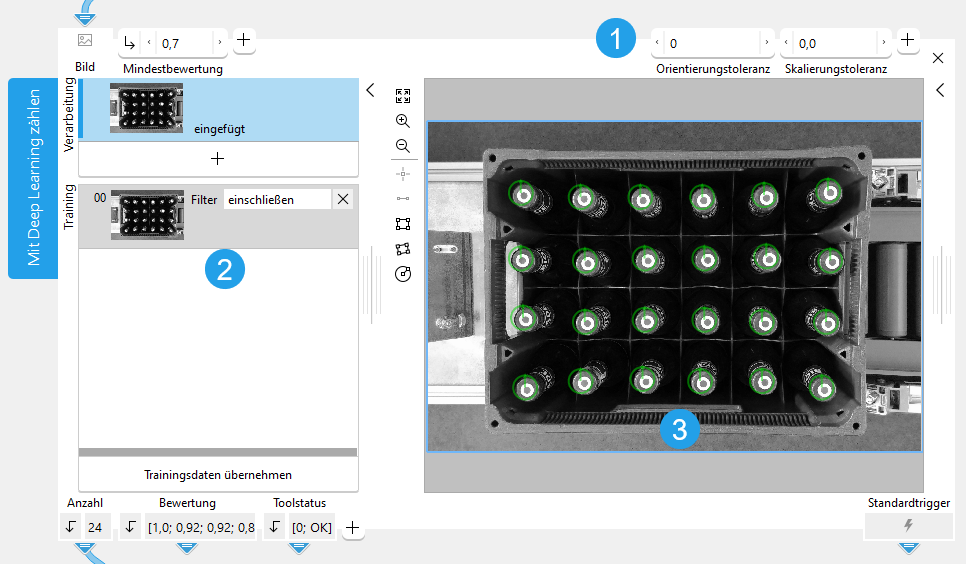Viewport: 966px width, 564px height.
Task: Switch to the Training section tab
Action: pos(69,208)
